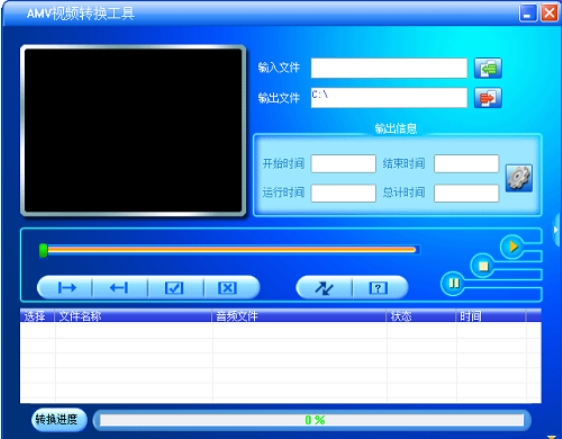Screen dimensions: 562x439
Task: Select all with the checkmark icon
Action: (175, 288)
